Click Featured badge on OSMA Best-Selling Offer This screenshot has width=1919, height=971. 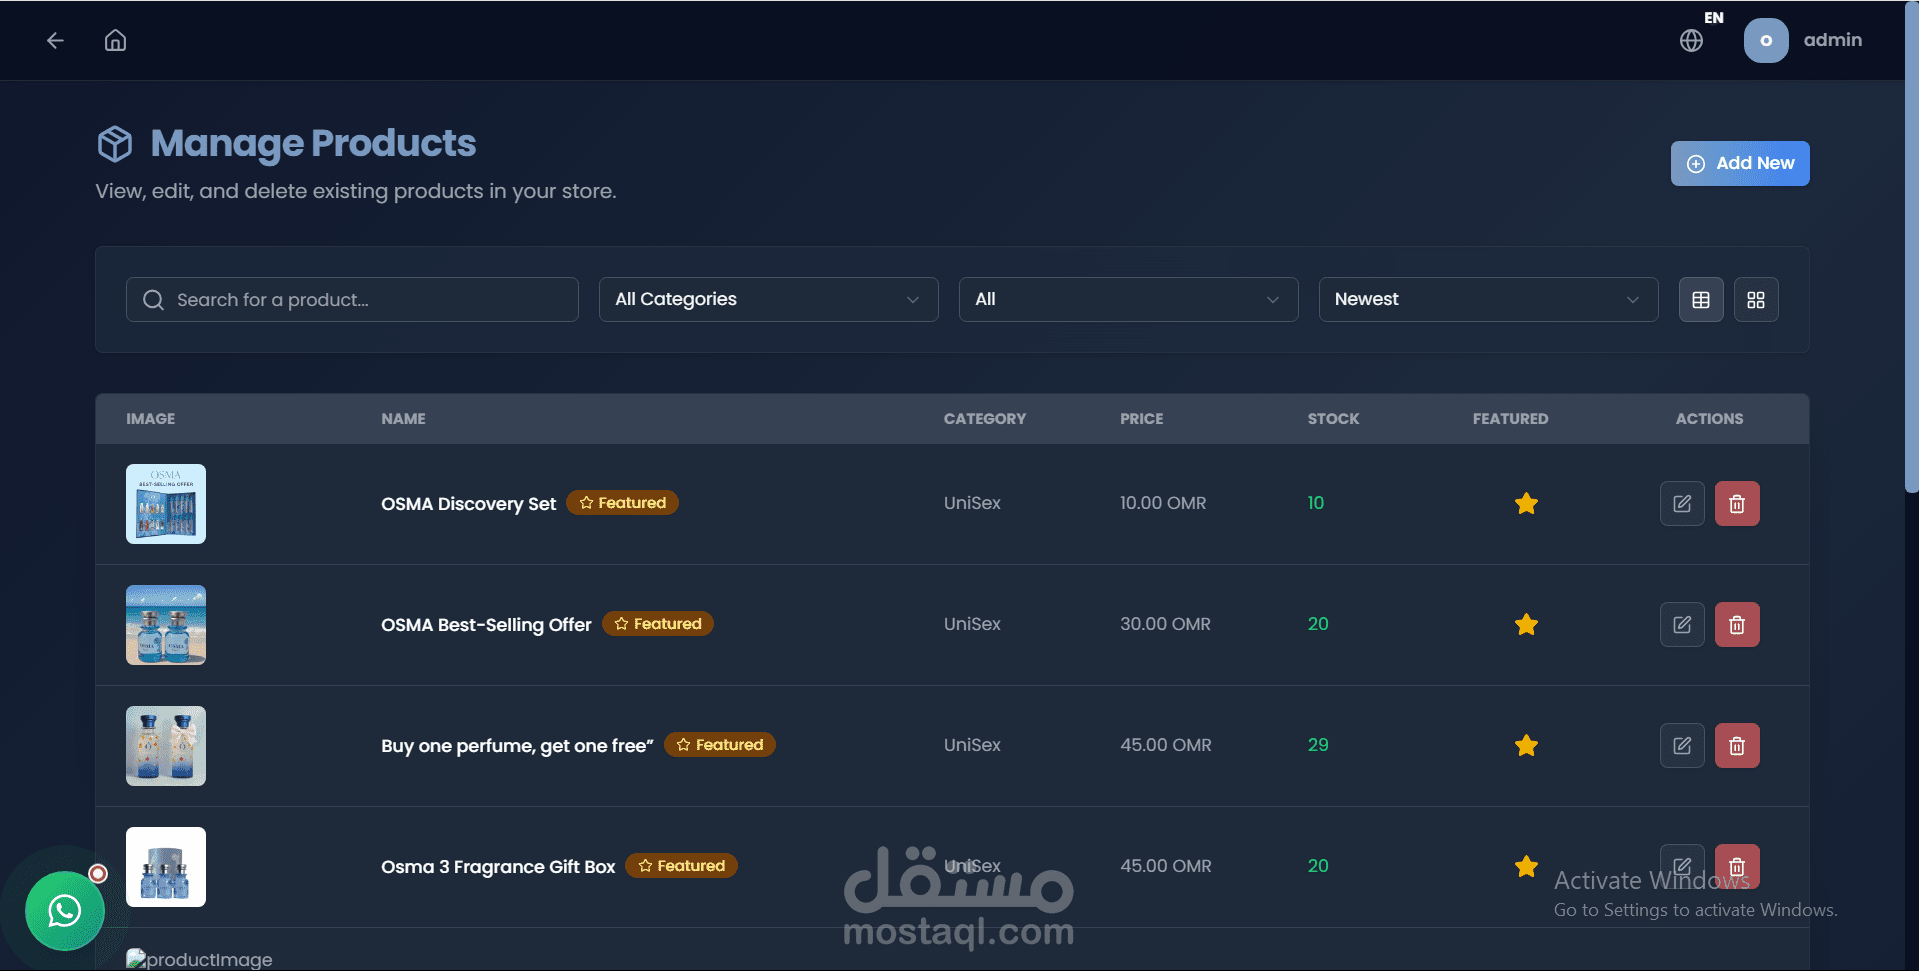[658, 624]
